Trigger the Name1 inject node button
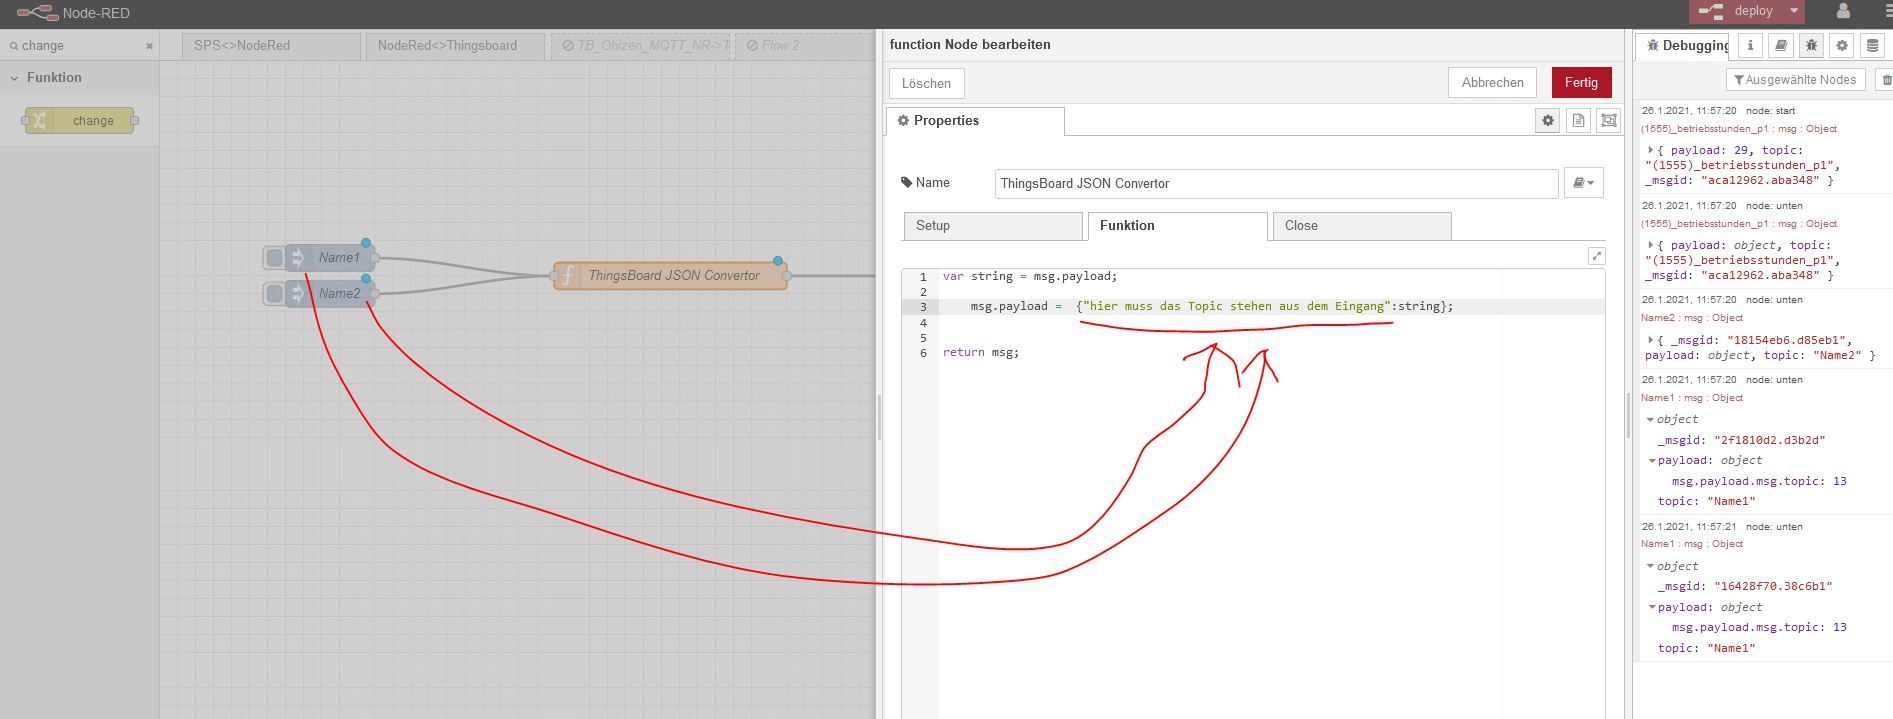The image size is (1893, 719). [274, 258]
